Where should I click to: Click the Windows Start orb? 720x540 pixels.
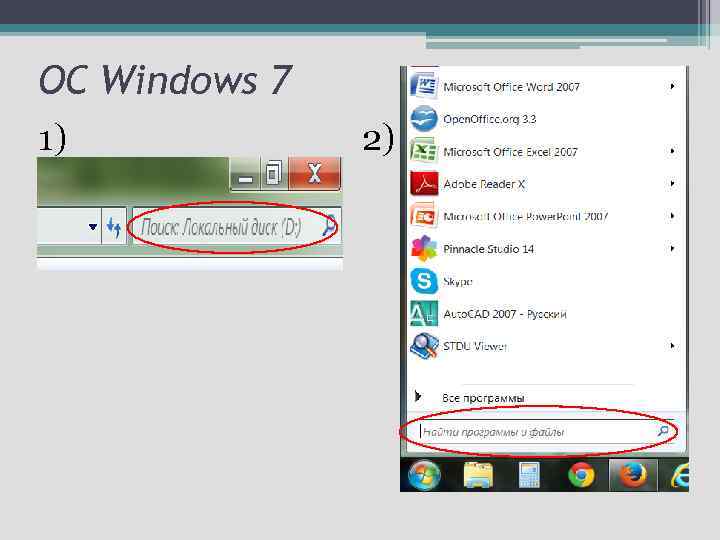(424, 475)
